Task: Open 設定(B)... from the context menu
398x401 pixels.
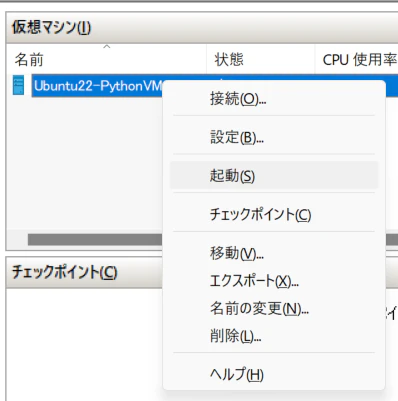Action: click(x=274, y=137)
